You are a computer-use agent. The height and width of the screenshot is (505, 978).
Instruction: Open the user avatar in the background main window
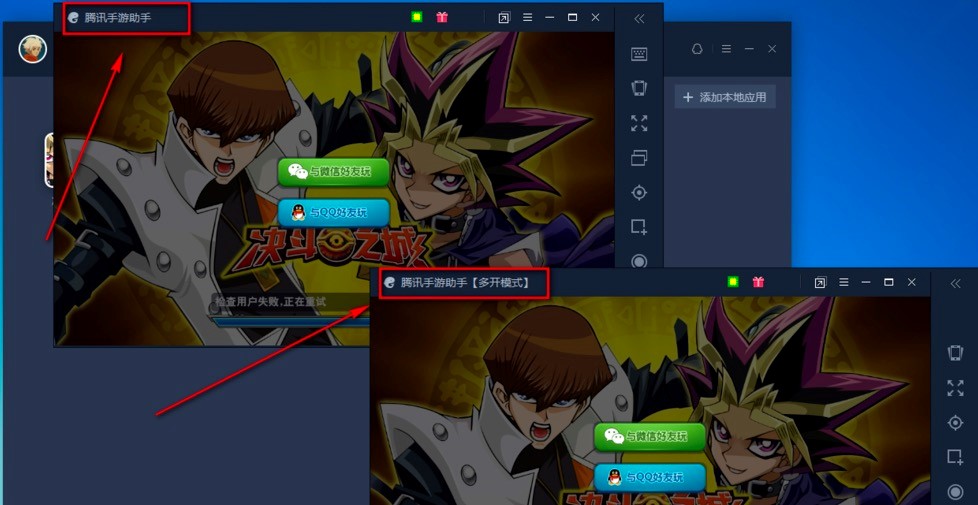(x=32, y=49)
